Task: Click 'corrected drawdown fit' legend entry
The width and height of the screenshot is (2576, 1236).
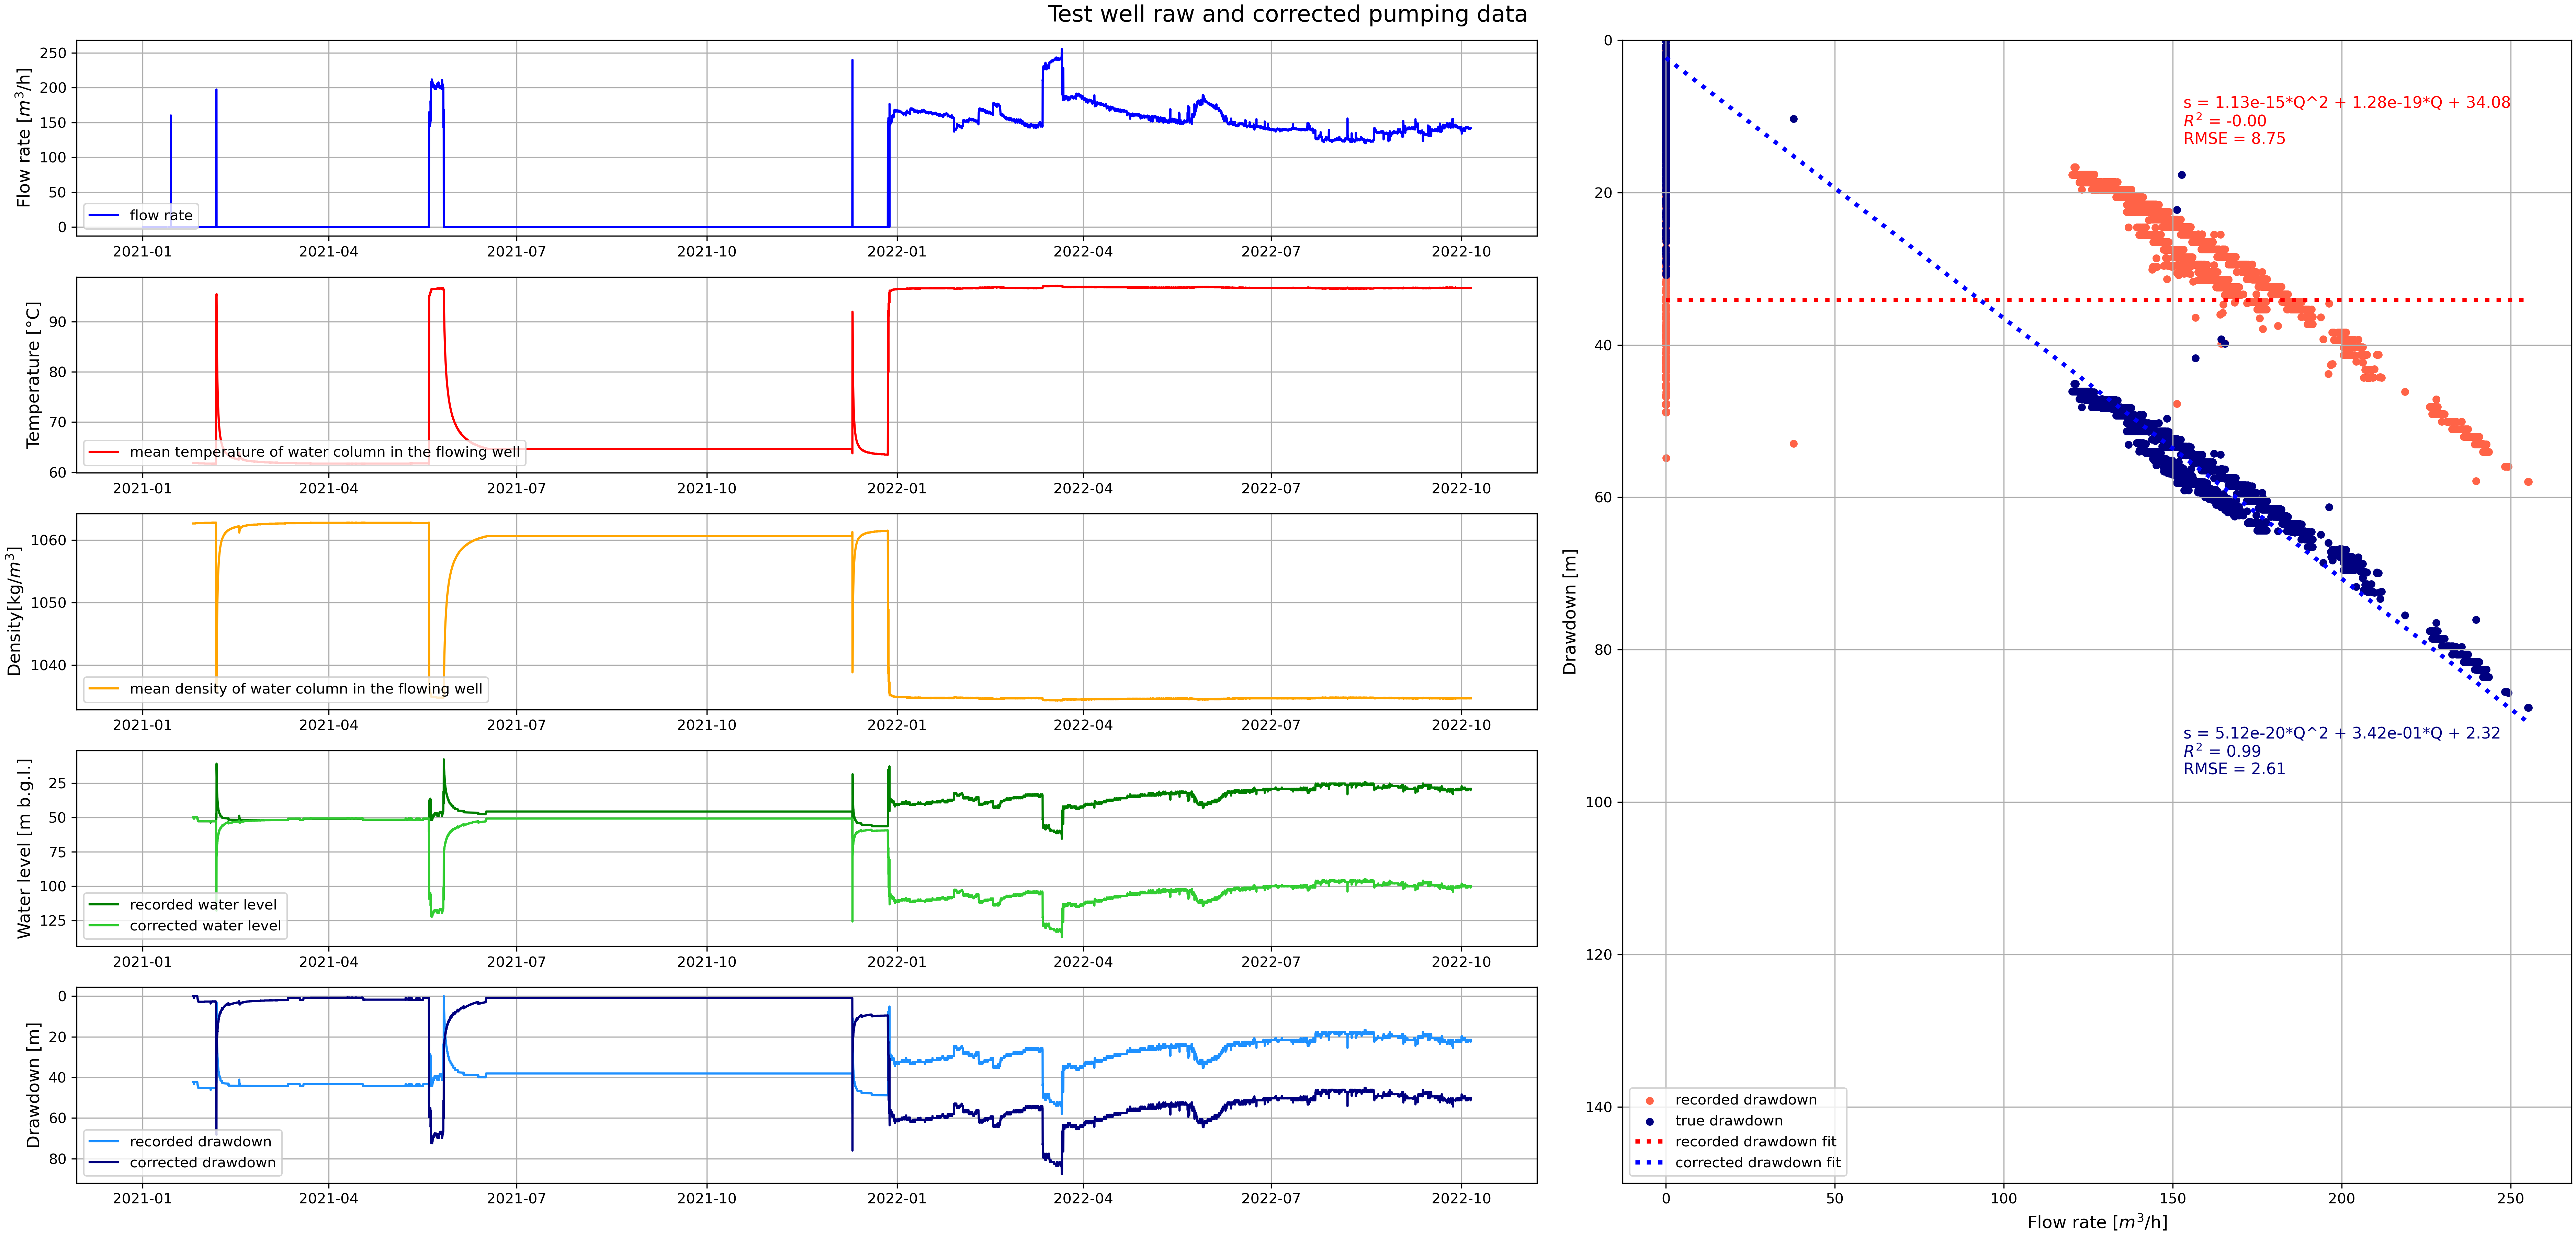Action: tap(1738, 1163)
